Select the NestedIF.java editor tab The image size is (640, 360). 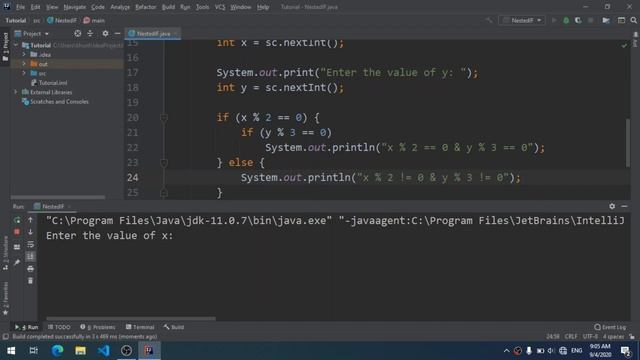pyautogui.click(x=153, y=33)
